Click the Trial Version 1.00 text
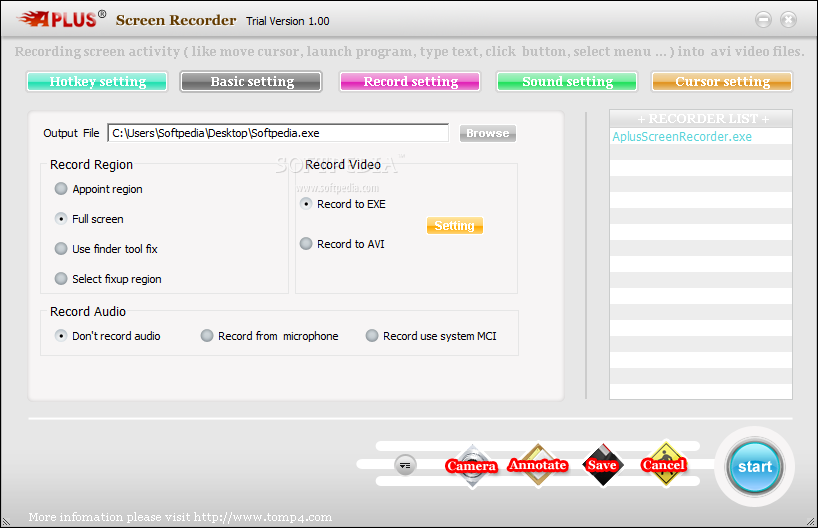 pyautogui.click(x=287, y=21)
